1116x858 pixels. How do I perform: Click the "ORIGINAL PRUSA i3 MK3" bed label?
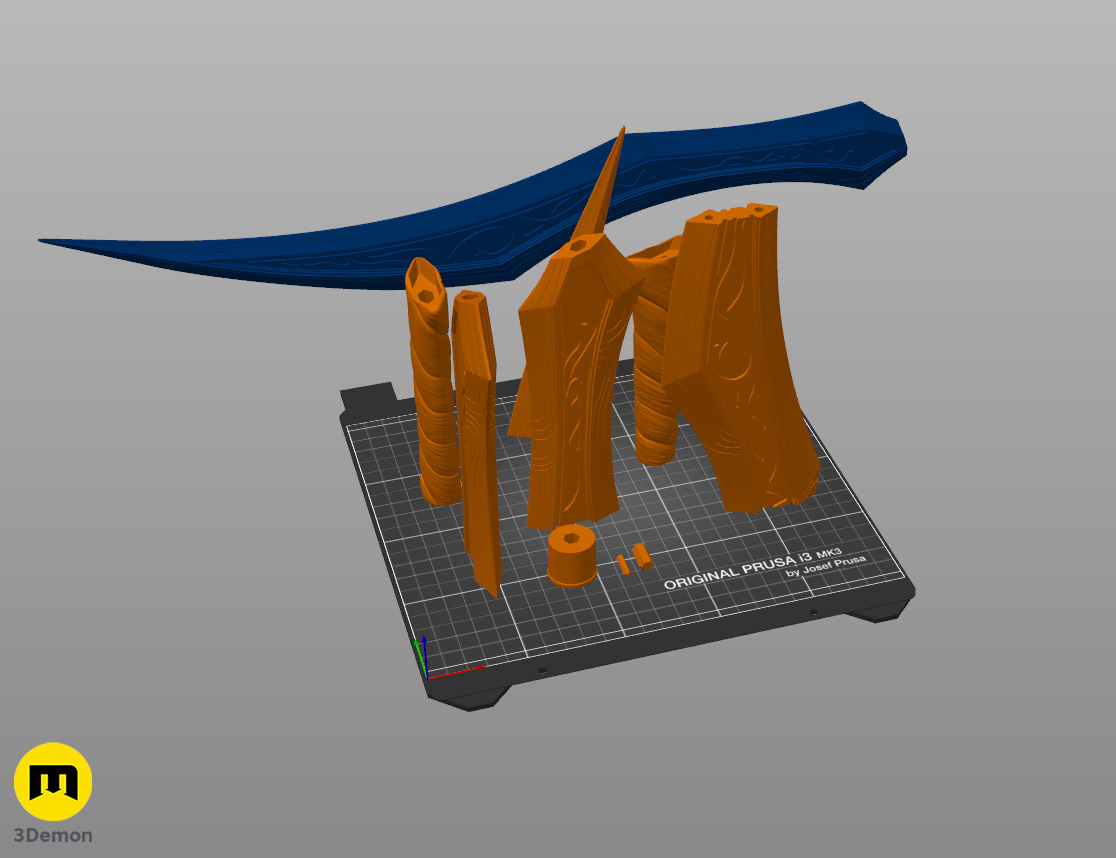(x=752, y=568)
